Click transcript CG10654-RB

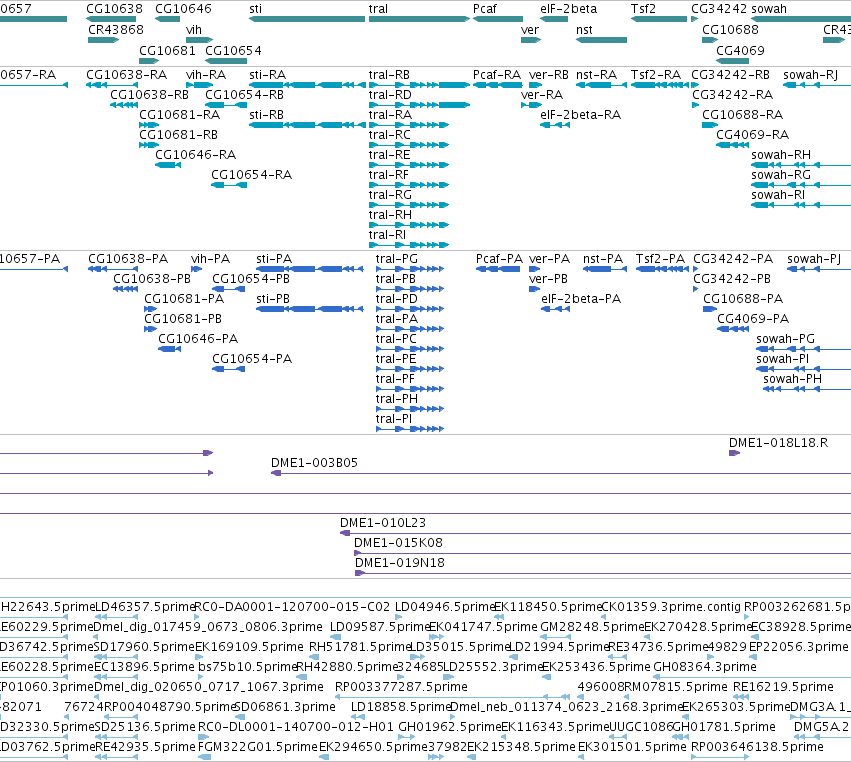point(226,105)
